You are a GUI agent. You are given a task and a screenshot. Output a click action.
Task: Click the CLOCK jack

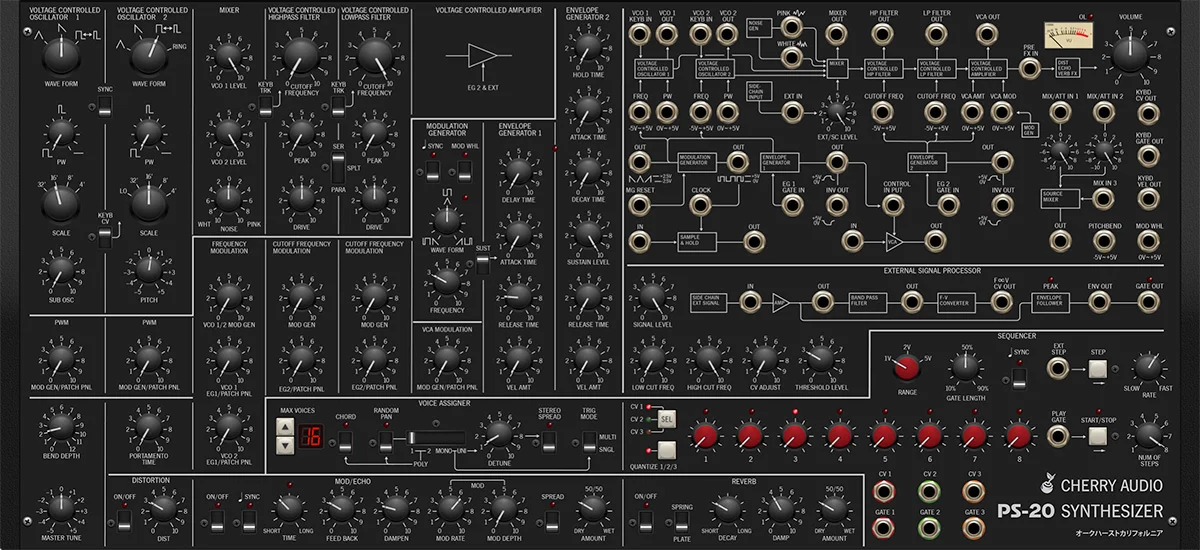(x=700, y=207)
